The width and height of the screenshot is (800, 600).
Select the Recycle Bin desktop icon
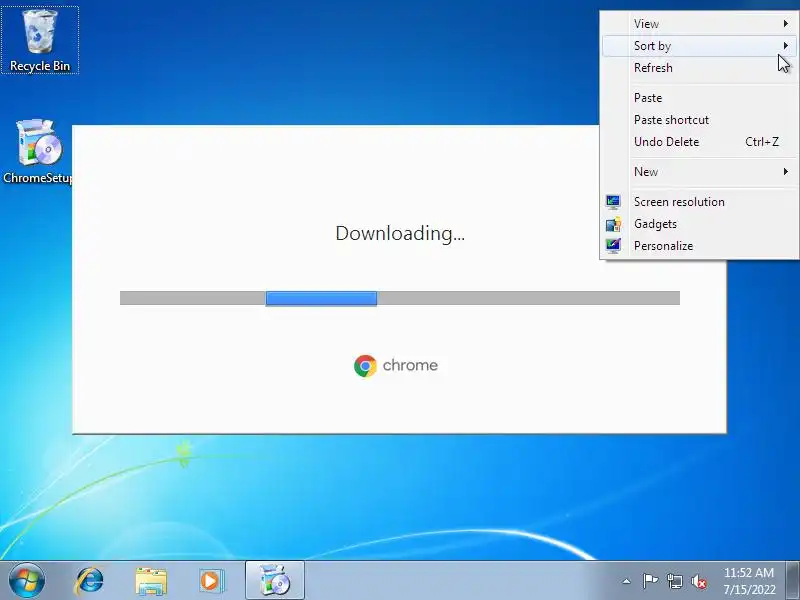[x=40, y=40]
